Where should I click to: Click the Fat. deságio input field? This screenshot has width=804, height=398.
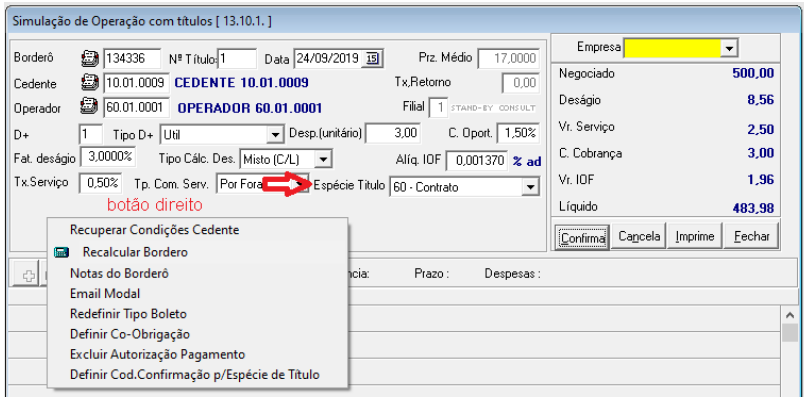pos(106,157)
